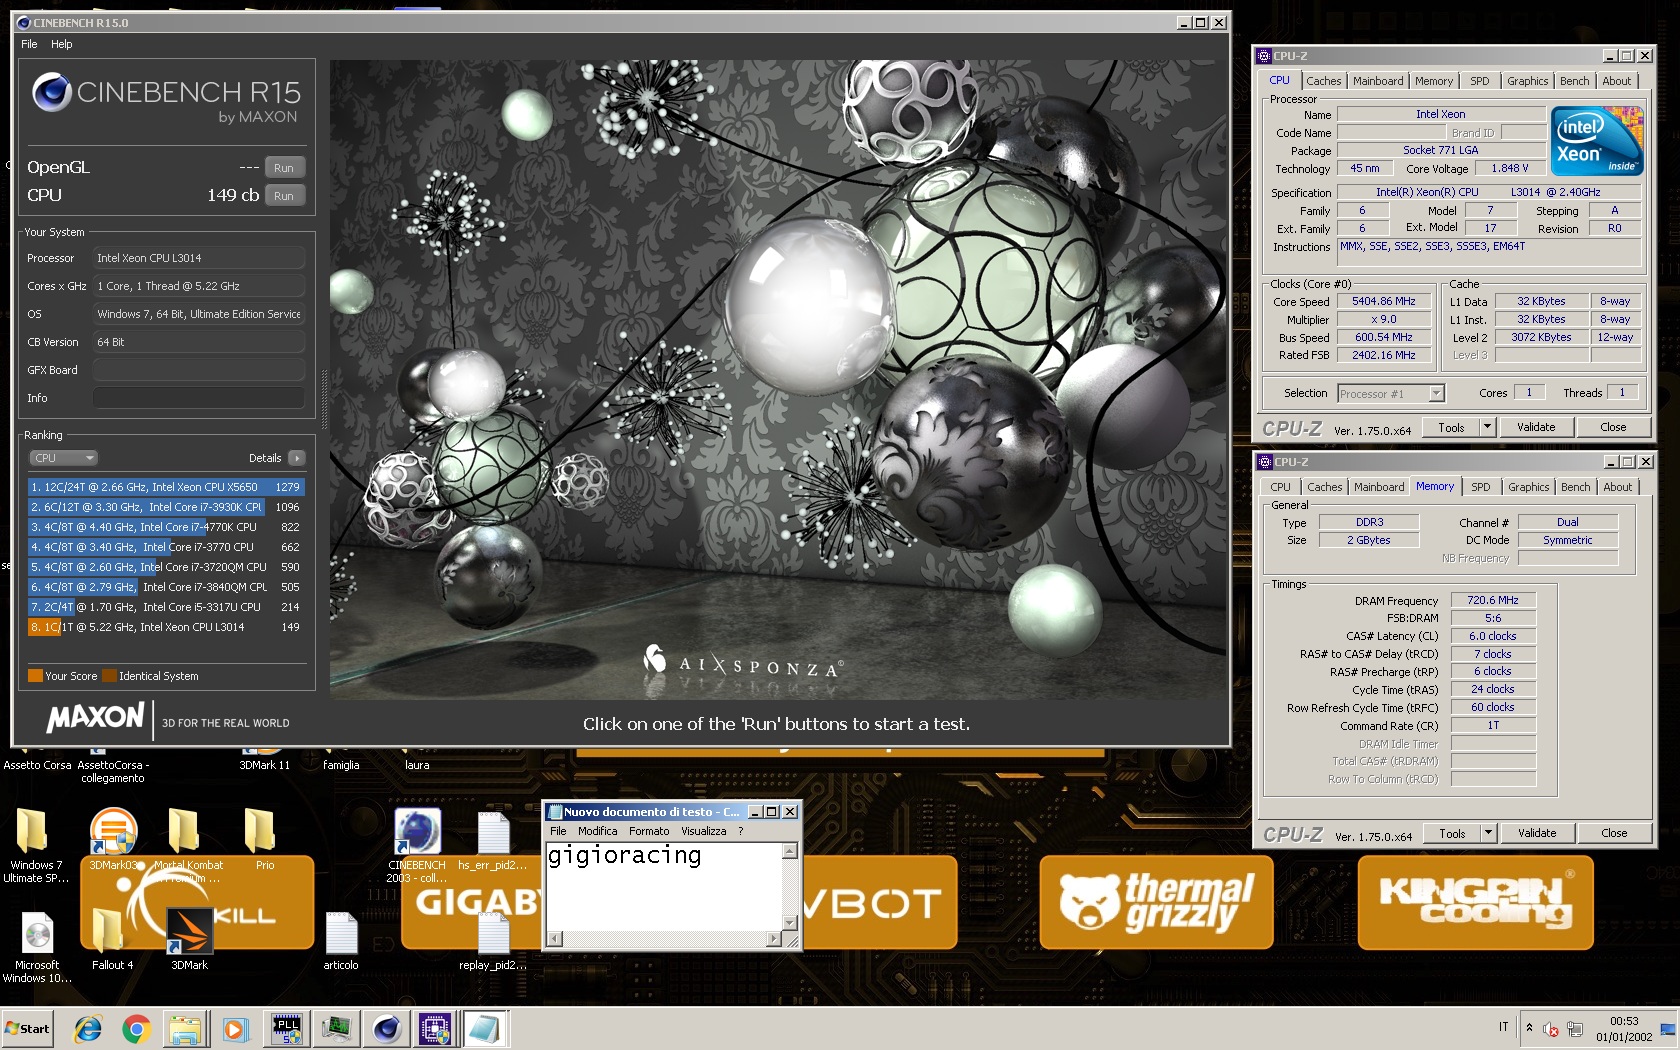The height and width of the screenshot is (1050, 1680).
Task: Open Bench tab in upper CPU-Z window
Action: [1574, 81]
